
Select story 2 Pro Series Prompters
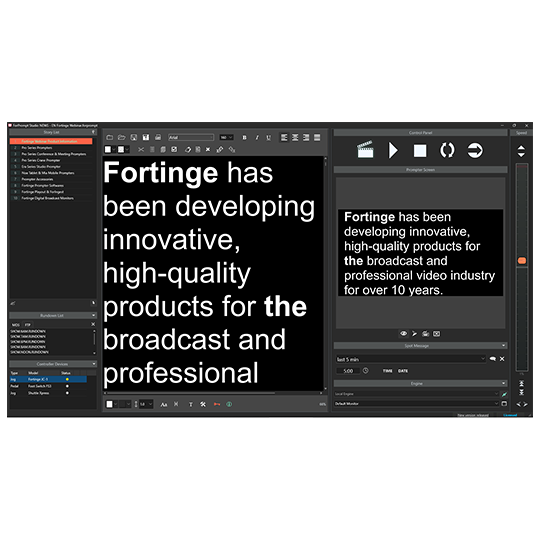tap(51, 148)
